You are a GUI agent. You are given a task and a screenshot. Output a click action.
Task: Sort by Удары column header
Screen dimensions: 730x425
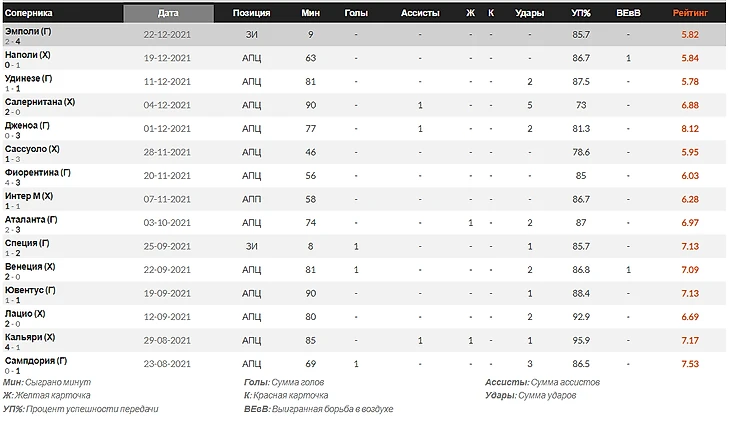[529, 13]
